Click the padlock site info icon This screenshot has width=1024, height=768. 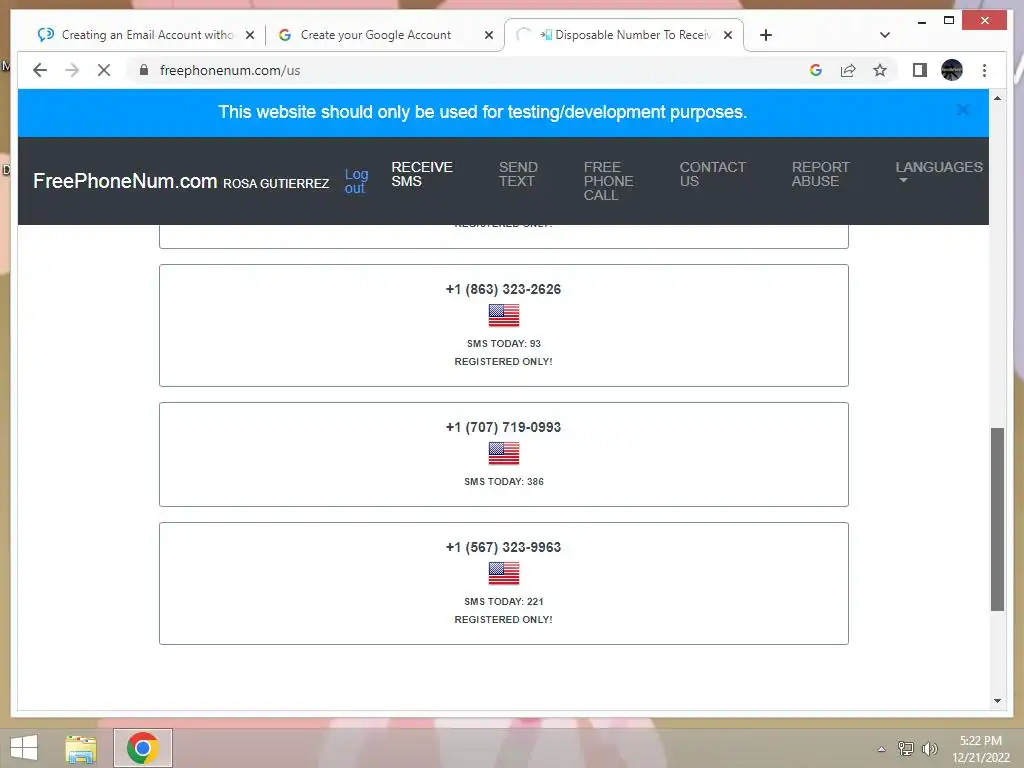coord(144,70)
